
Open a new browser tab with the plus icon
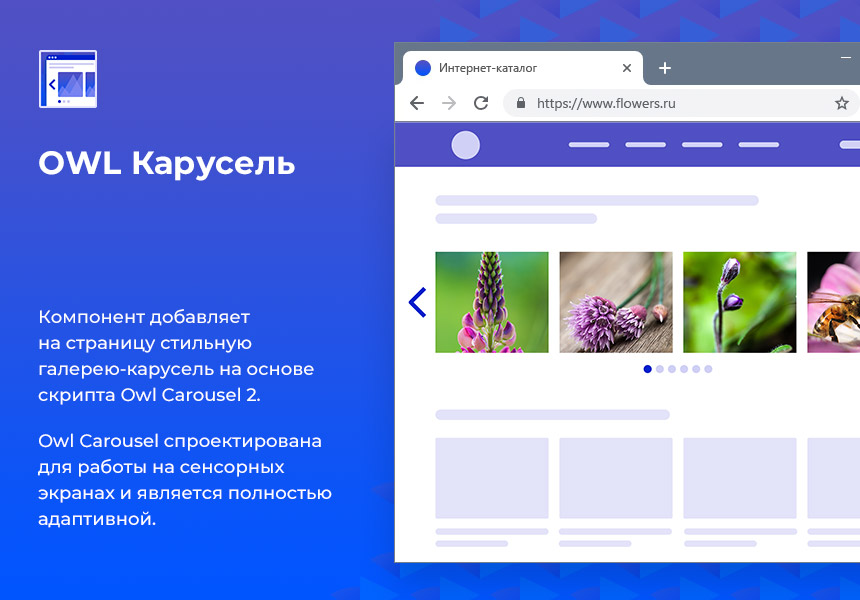pyautogui.click(x=665, y=68)
